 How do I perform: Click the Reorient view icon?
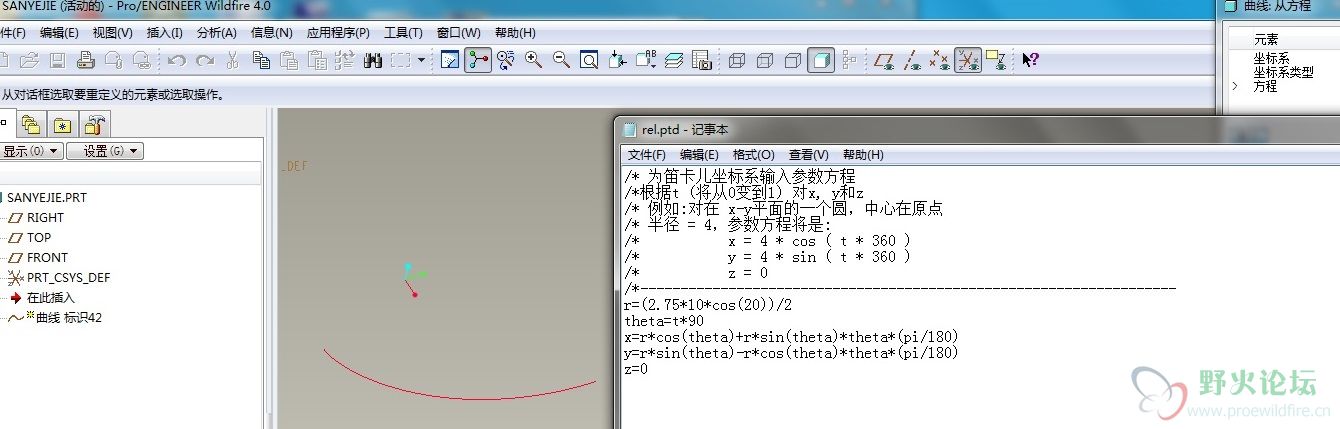pyautogui.click(x=618, y=60)
